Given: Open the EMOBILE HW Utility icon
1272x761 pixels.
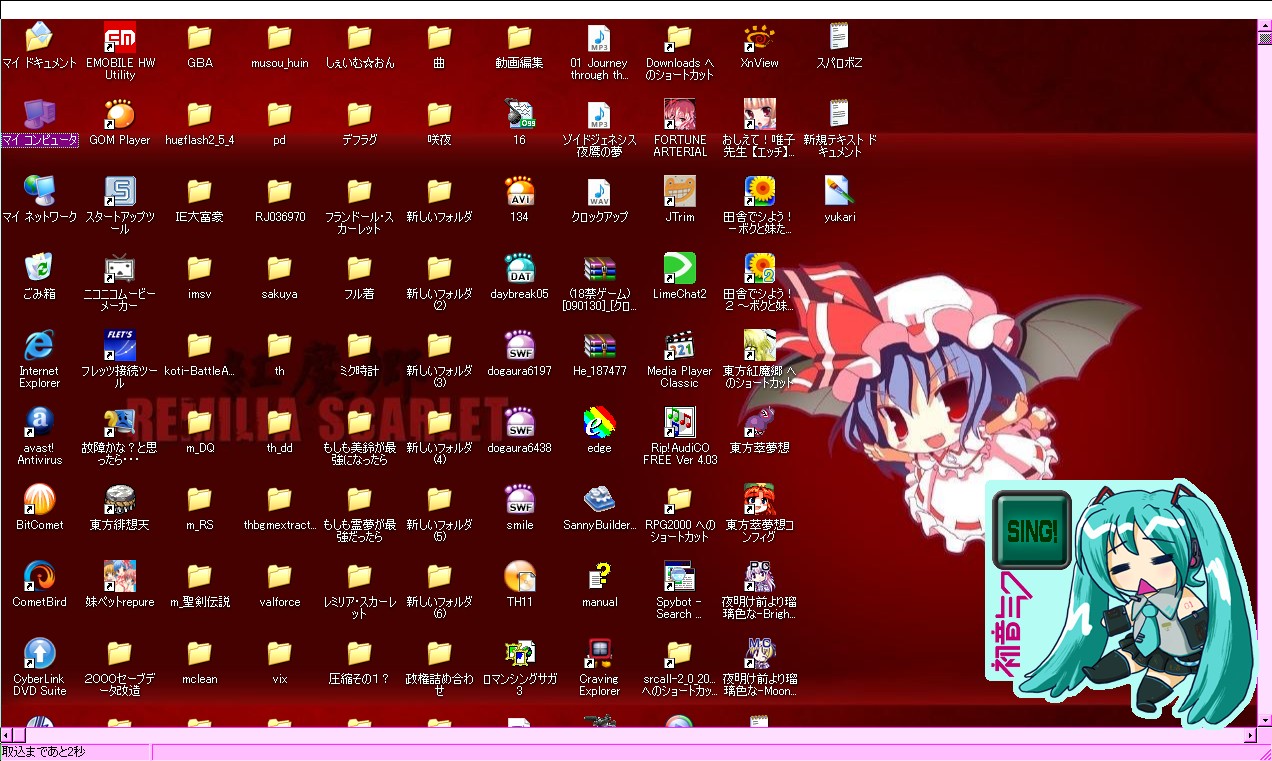Looking at the screenshot, I should [120, 39].
